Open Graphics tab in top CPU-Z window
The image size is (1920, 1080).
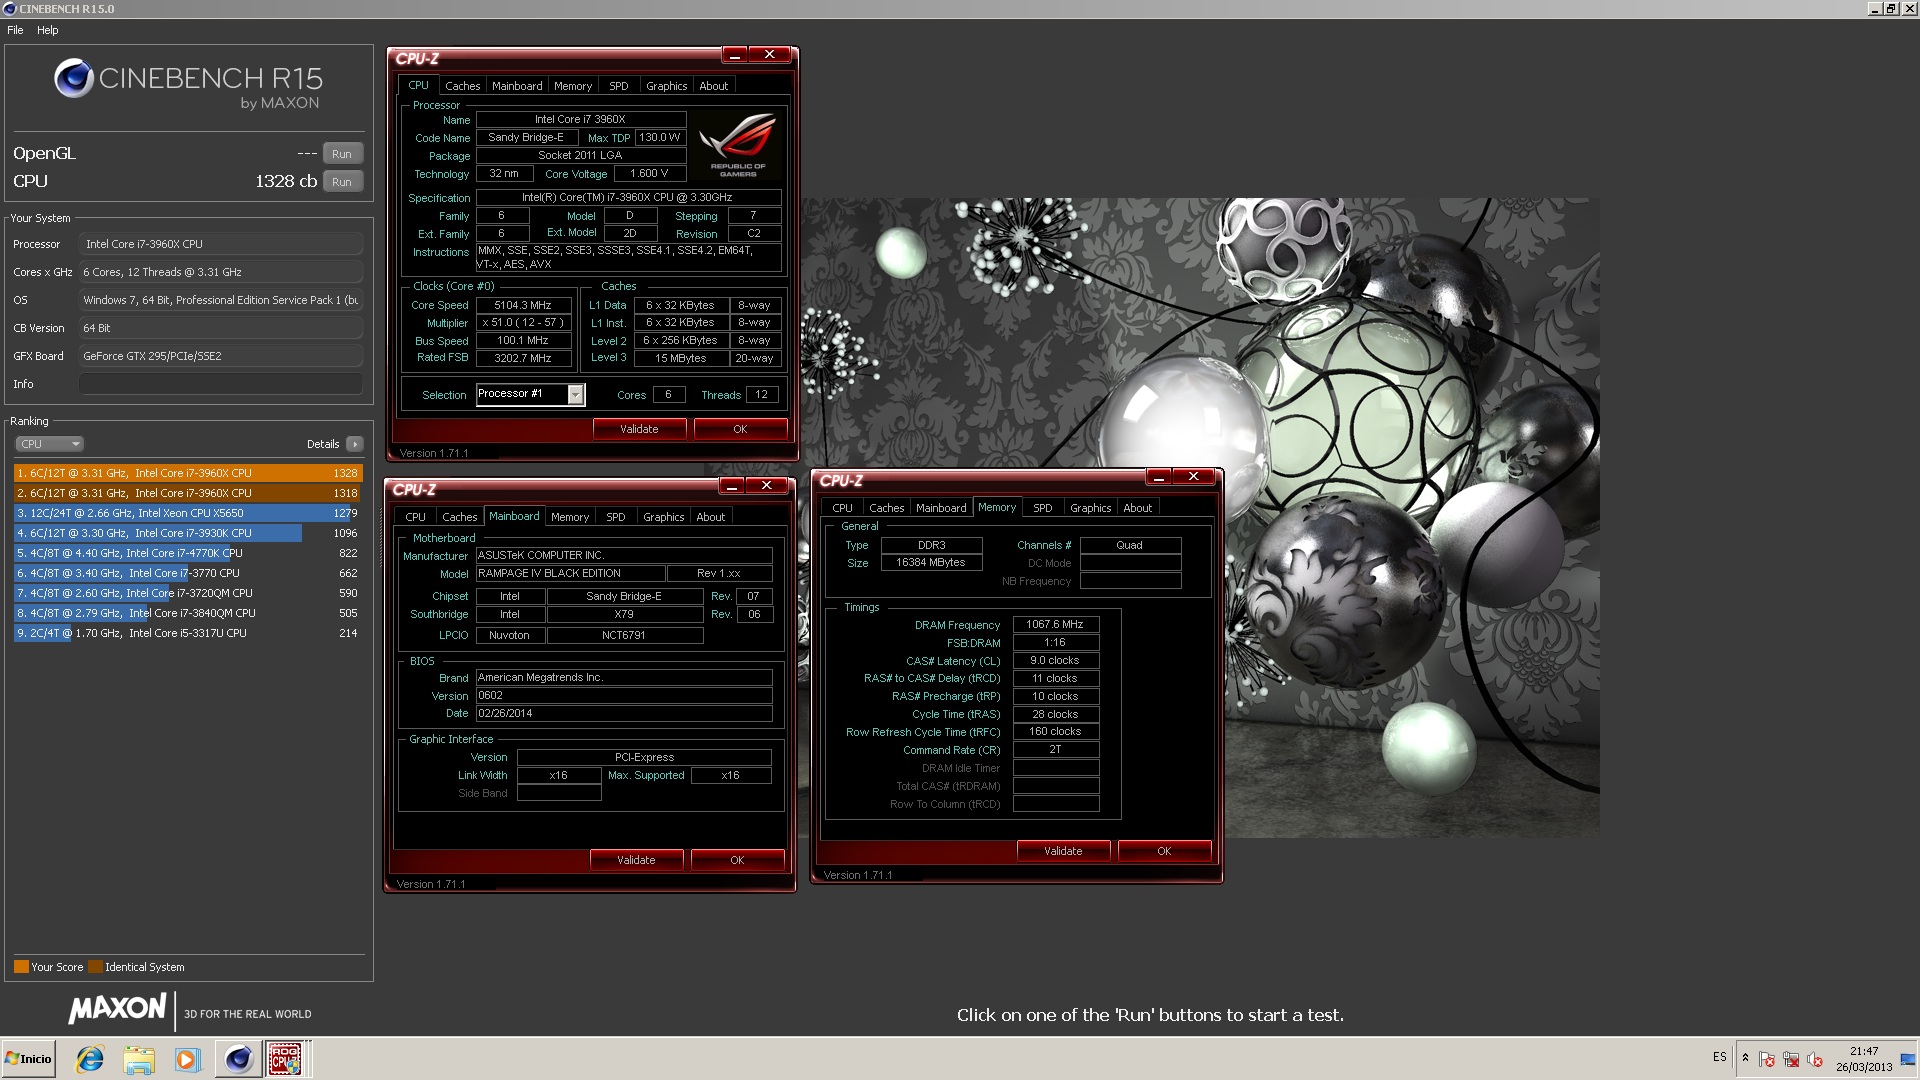(x=666, y=86)
